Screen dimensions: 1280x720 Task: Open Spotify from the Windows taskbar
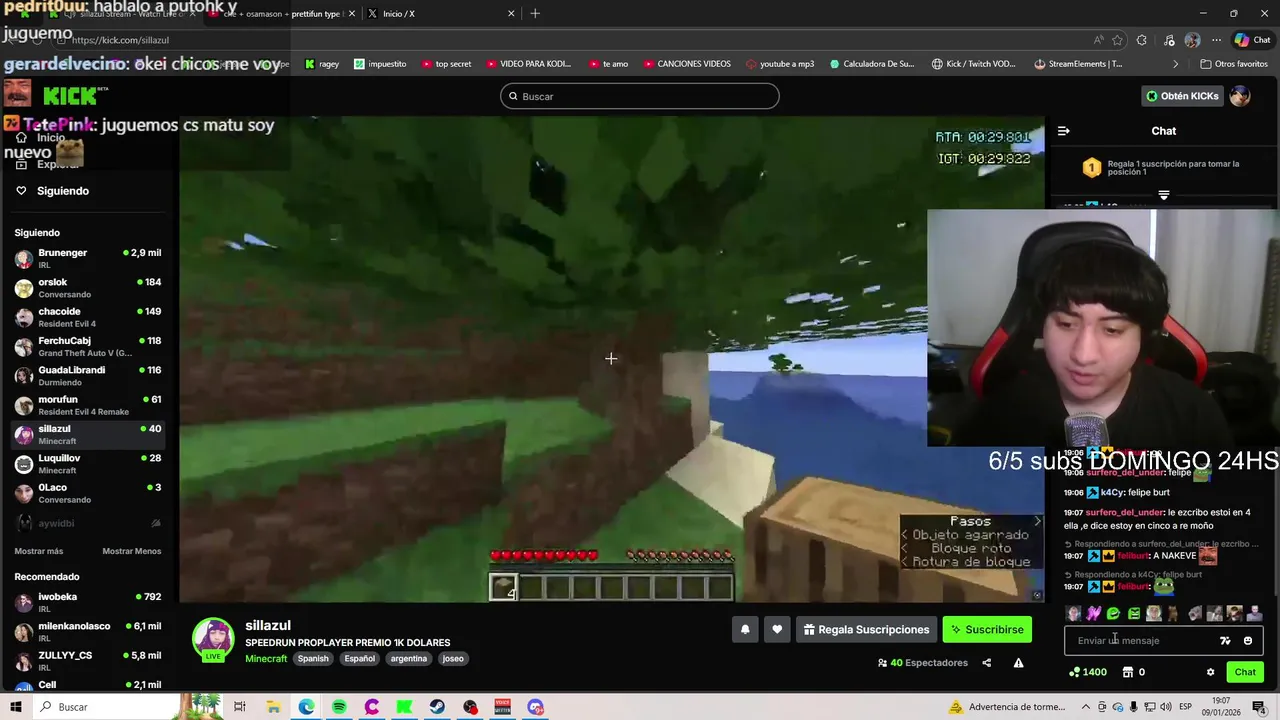[339, 707]
